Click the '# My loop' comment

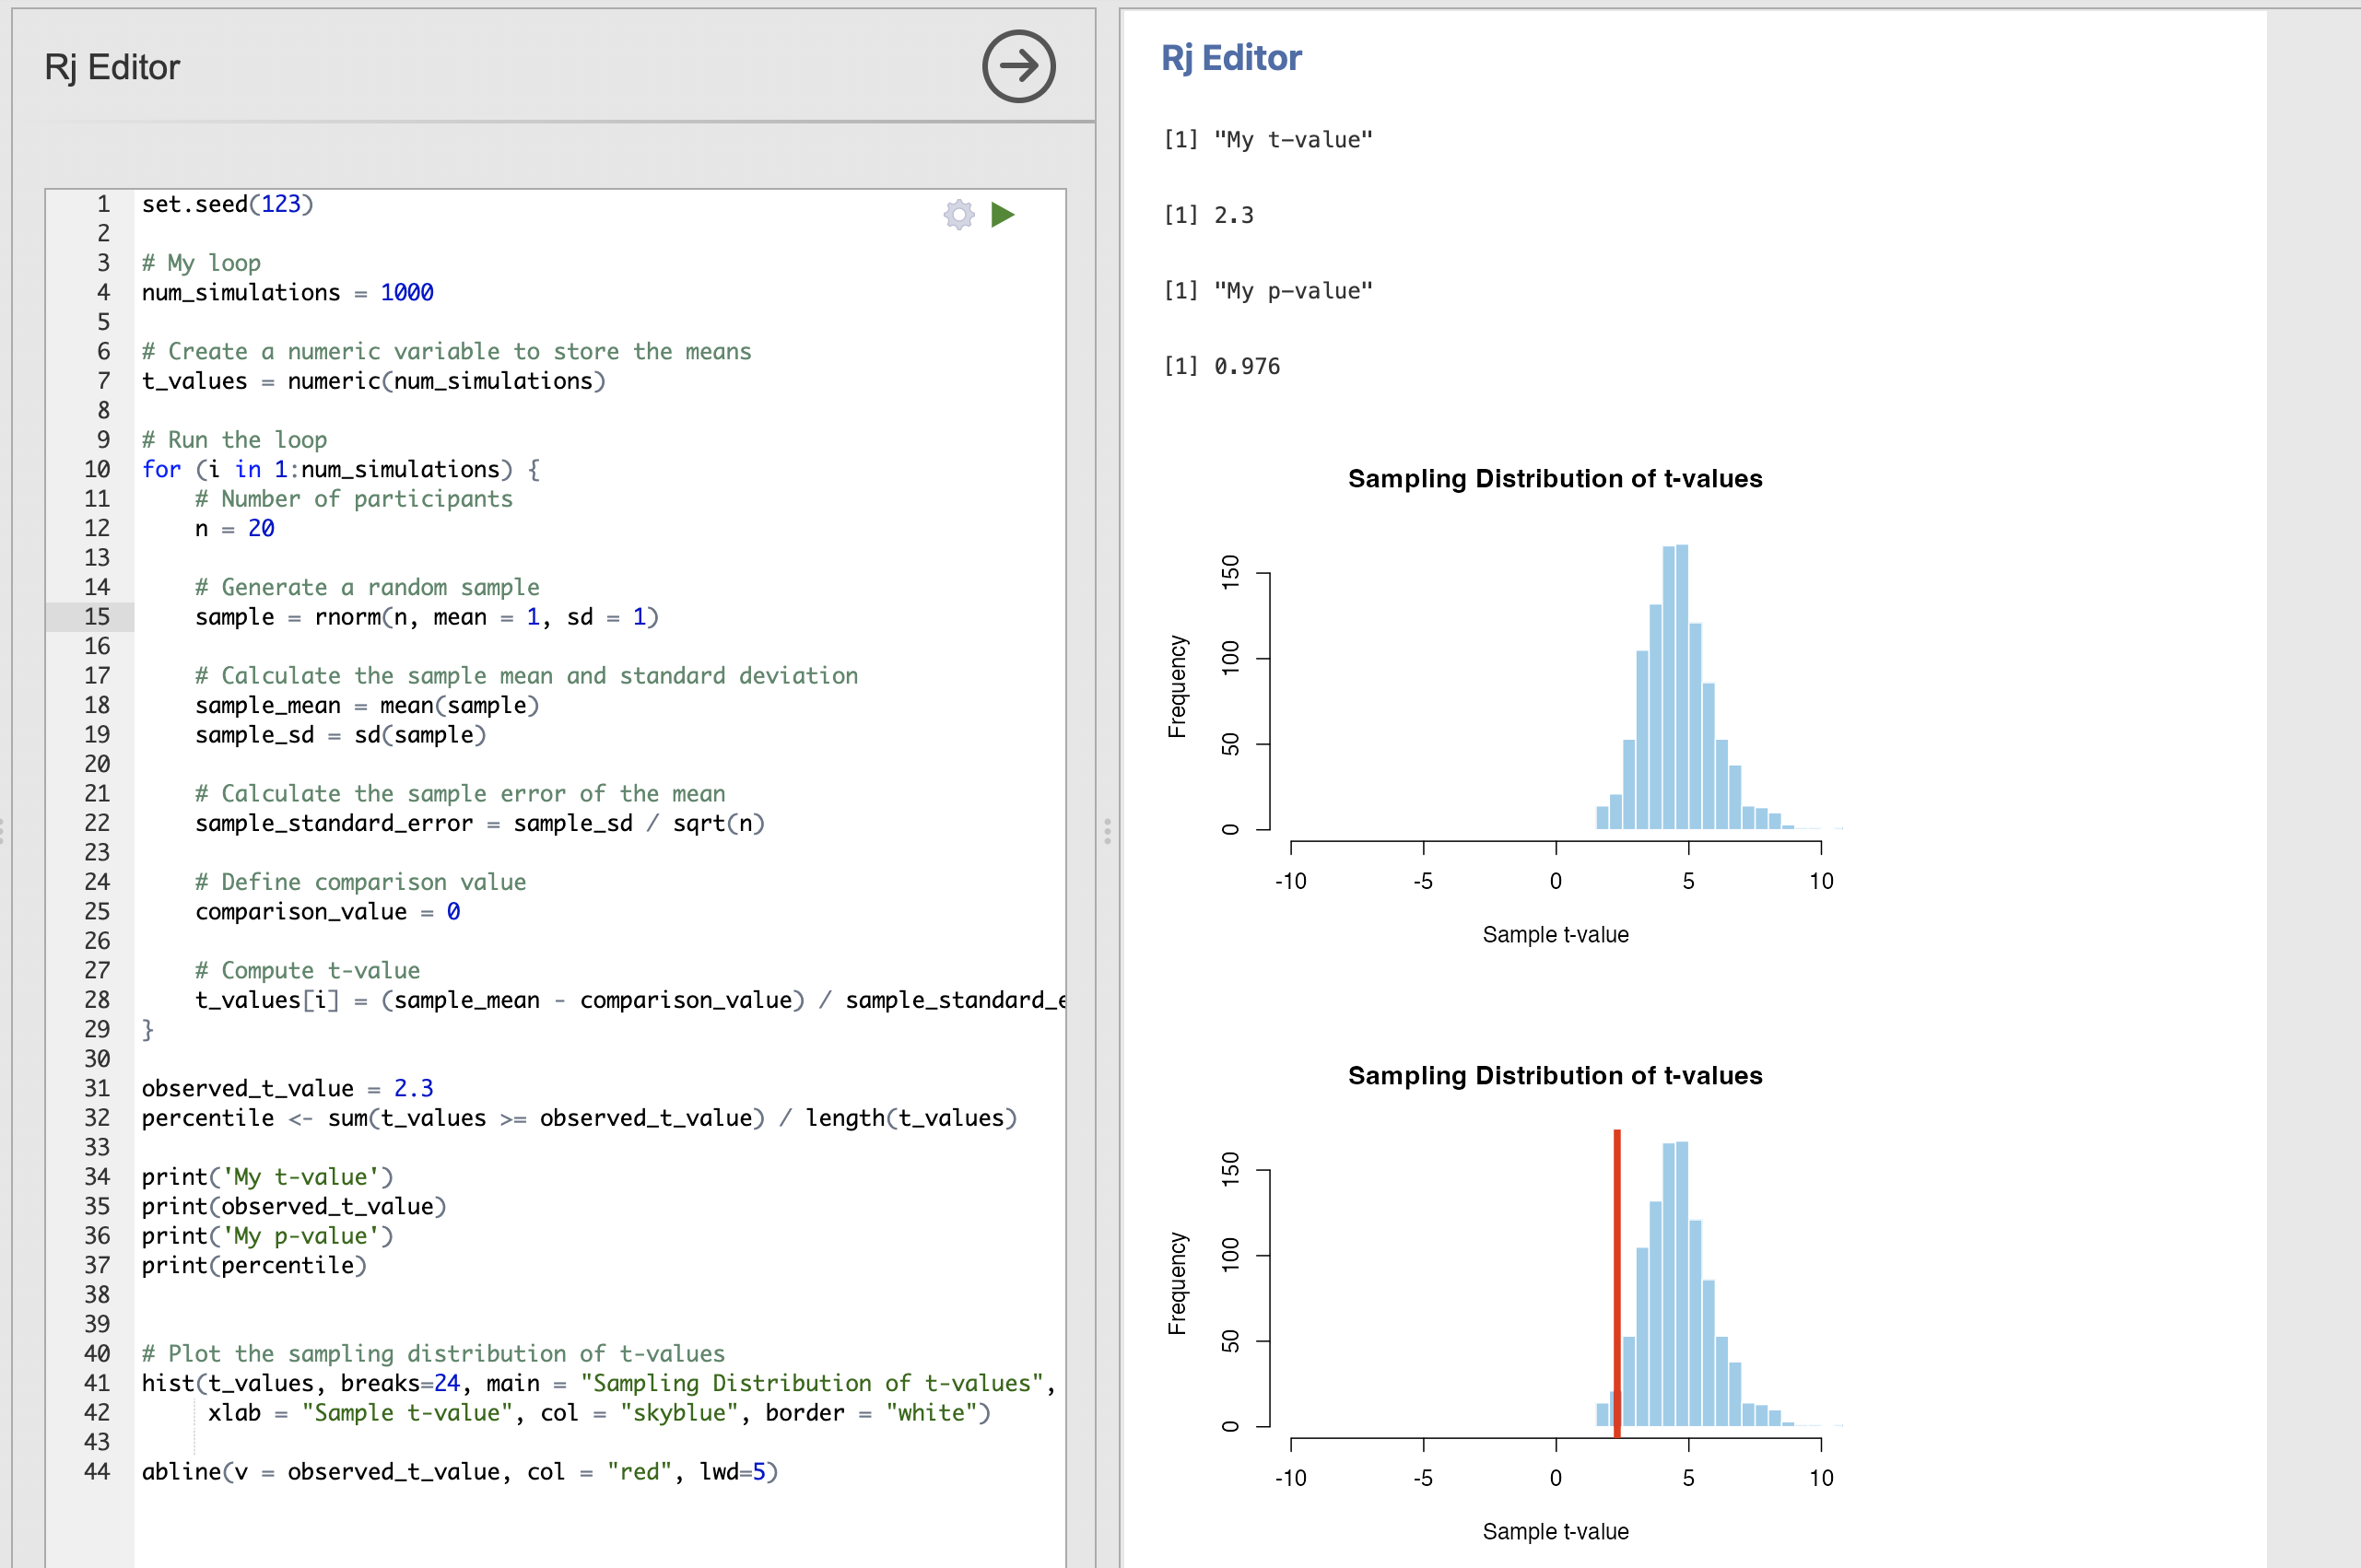tap(201, 263)
